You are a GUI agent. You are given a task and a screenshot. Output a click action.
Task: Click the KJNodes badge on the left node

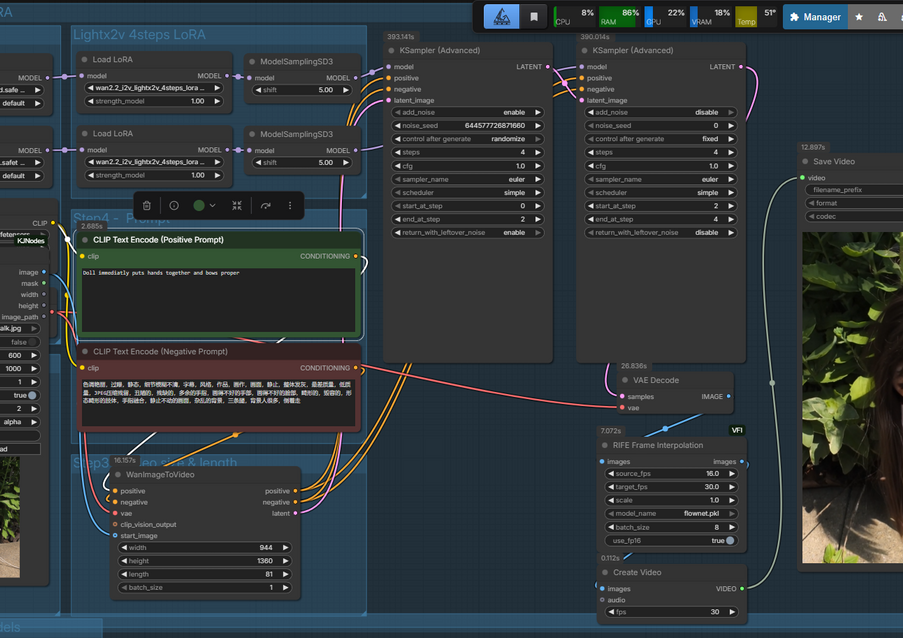(31, 241)
